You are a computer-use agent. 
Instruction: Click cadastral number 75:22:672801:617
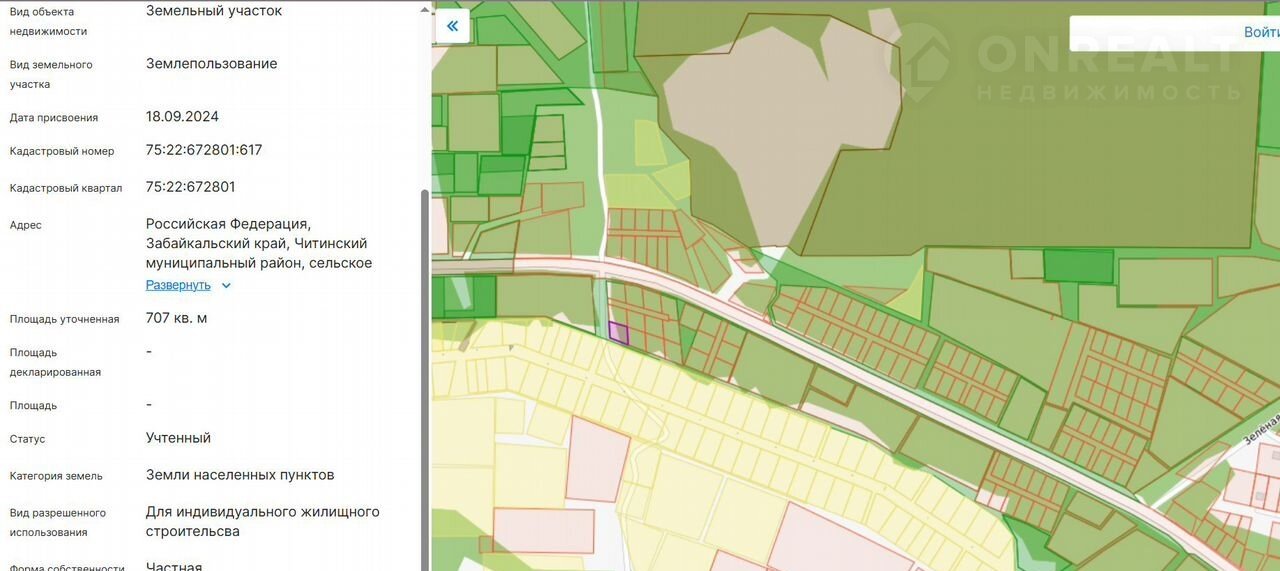(x=204, y=150)
